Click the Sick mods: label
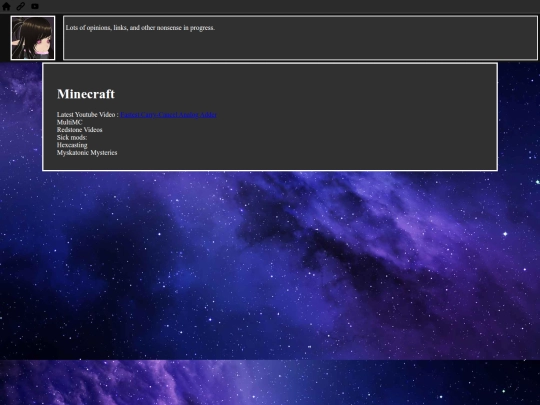This screenshot has width=540, height=405. coord(72,137)
